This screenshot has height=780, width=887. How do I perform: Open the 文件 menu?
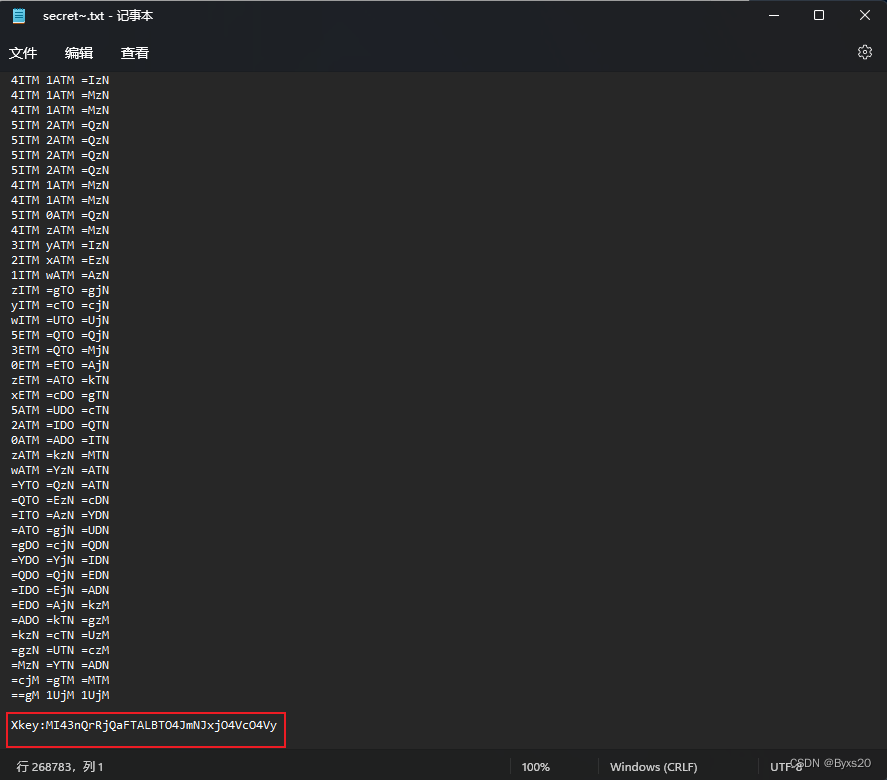coord(23,53)
